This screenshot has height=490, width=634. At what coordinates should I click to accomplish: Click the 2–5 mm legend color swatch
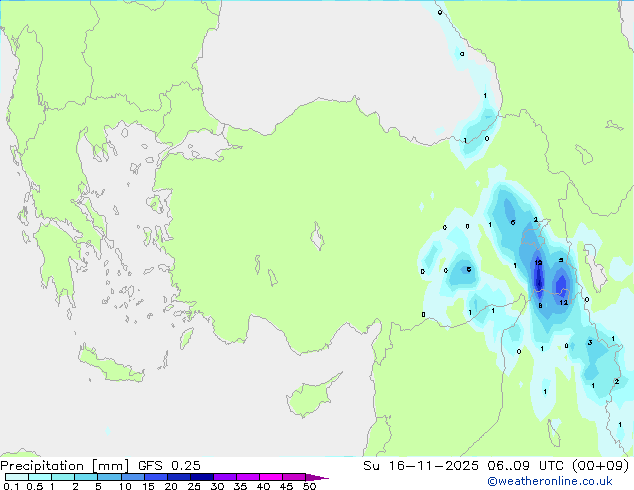pos(86,477)
